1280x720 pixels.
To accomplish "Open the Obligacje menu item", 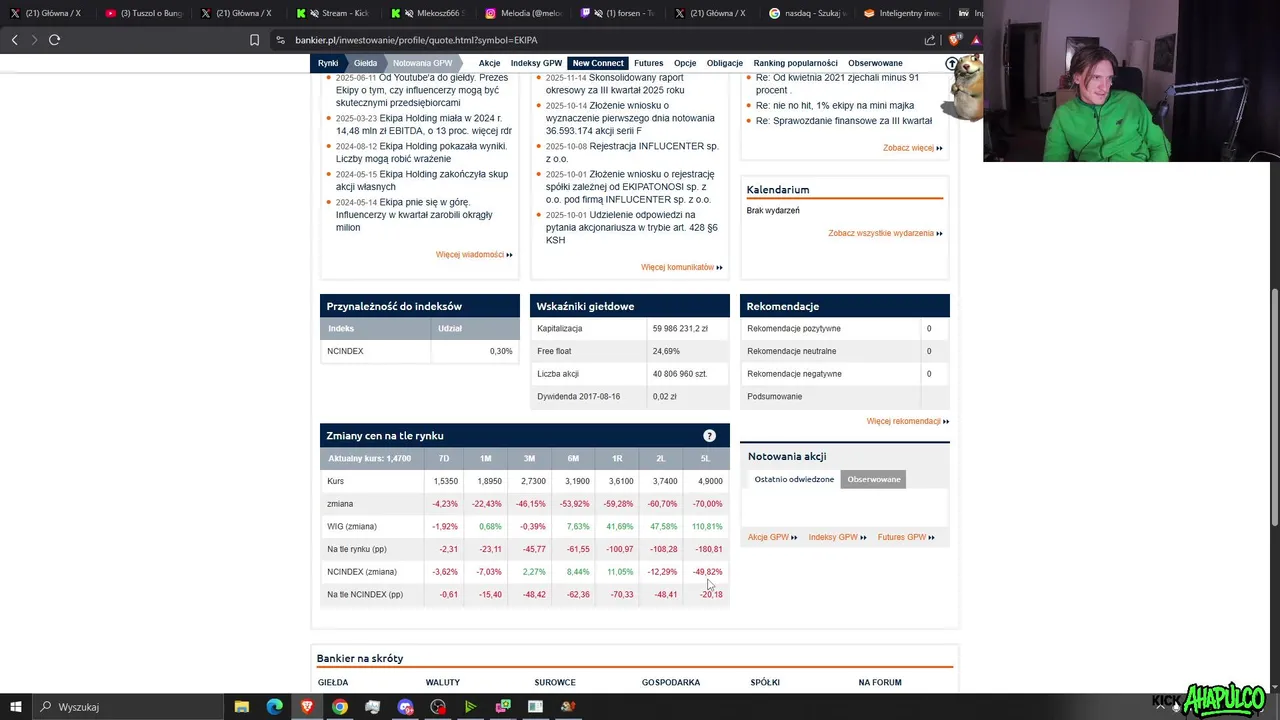I will tap(725, 63).
